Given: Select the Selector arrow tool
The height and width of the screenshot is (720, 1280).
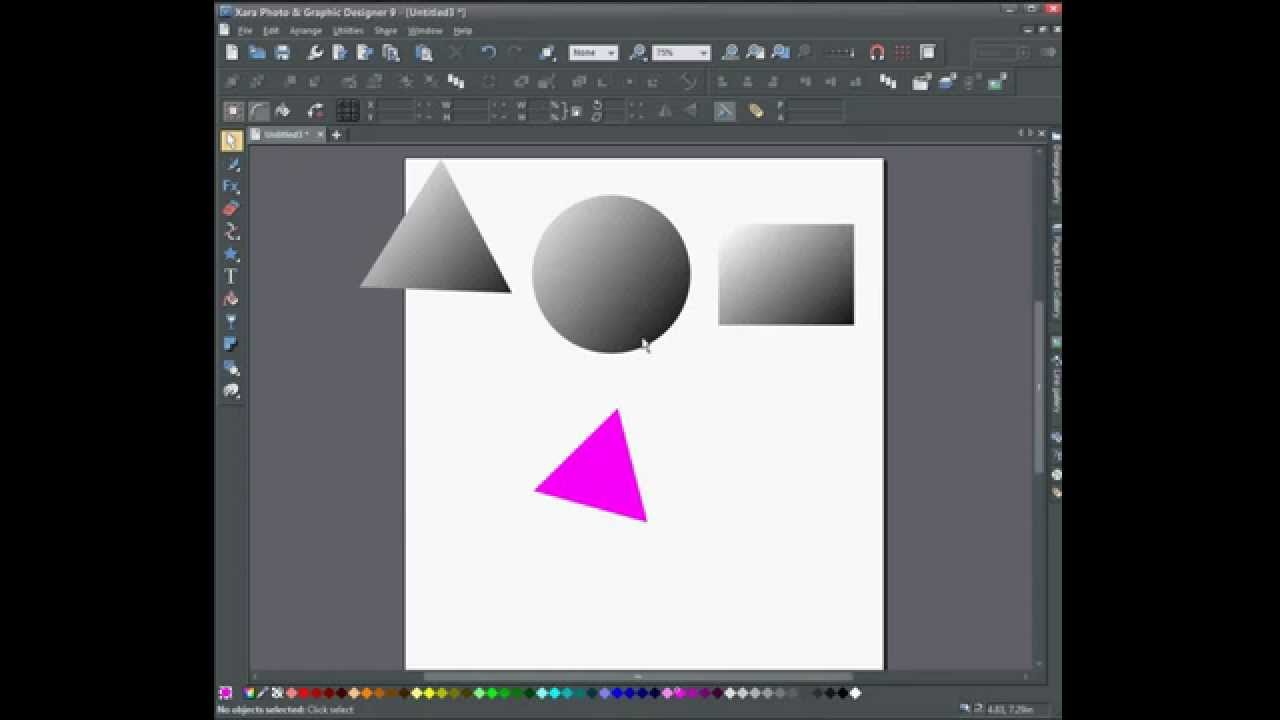Looking at the screenshot, I should pos(232,140).
